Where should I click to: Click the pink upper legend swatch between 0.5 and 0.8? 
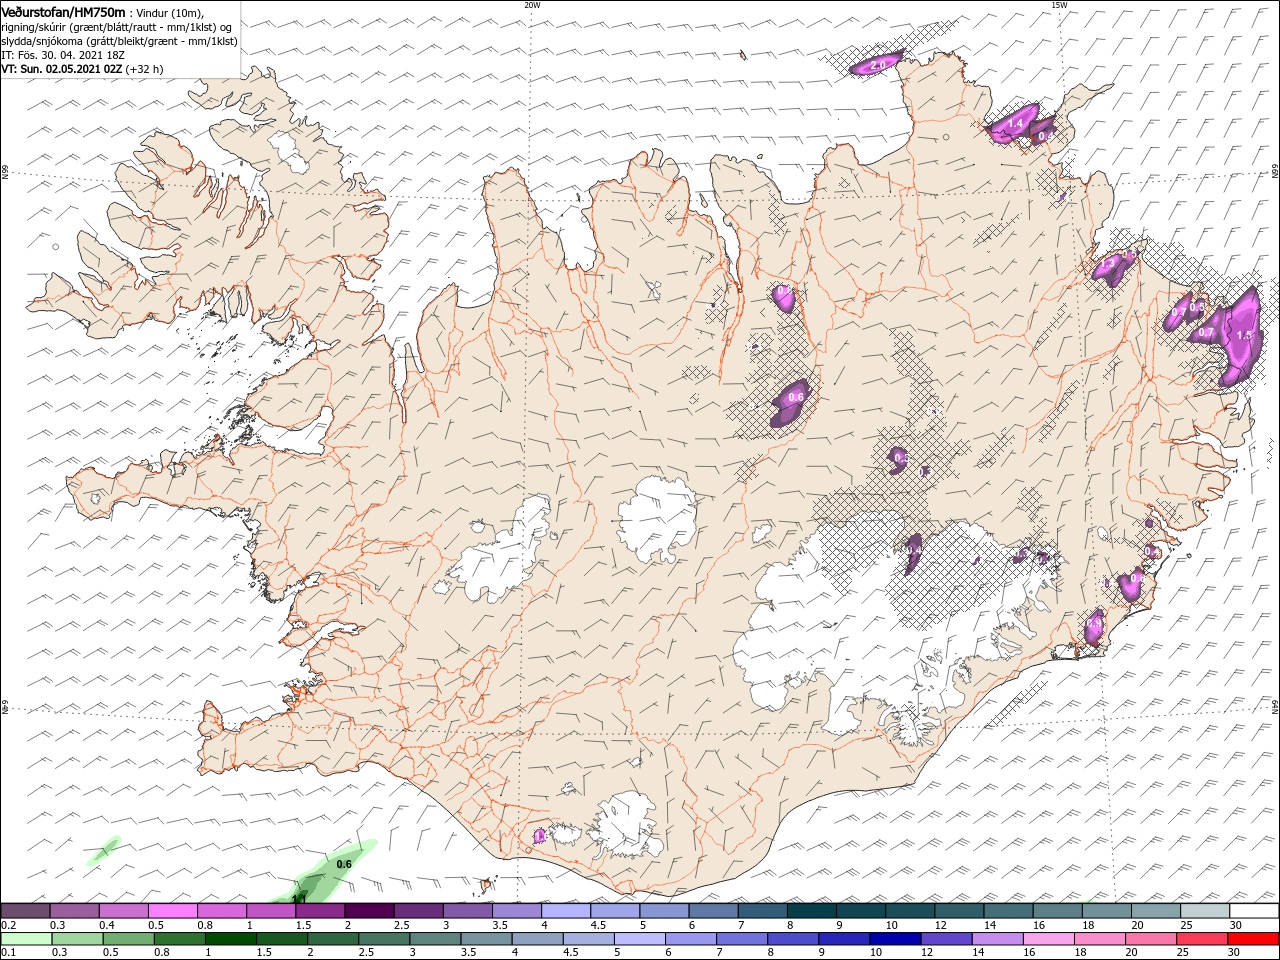pos(172,911)
